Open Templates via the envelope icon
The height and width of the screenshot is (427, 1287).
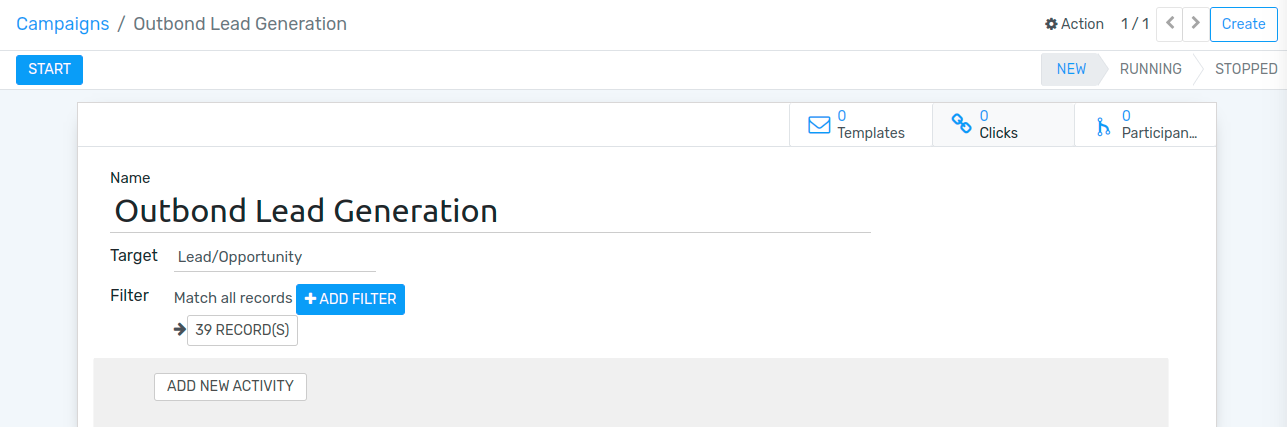point(819,125)
